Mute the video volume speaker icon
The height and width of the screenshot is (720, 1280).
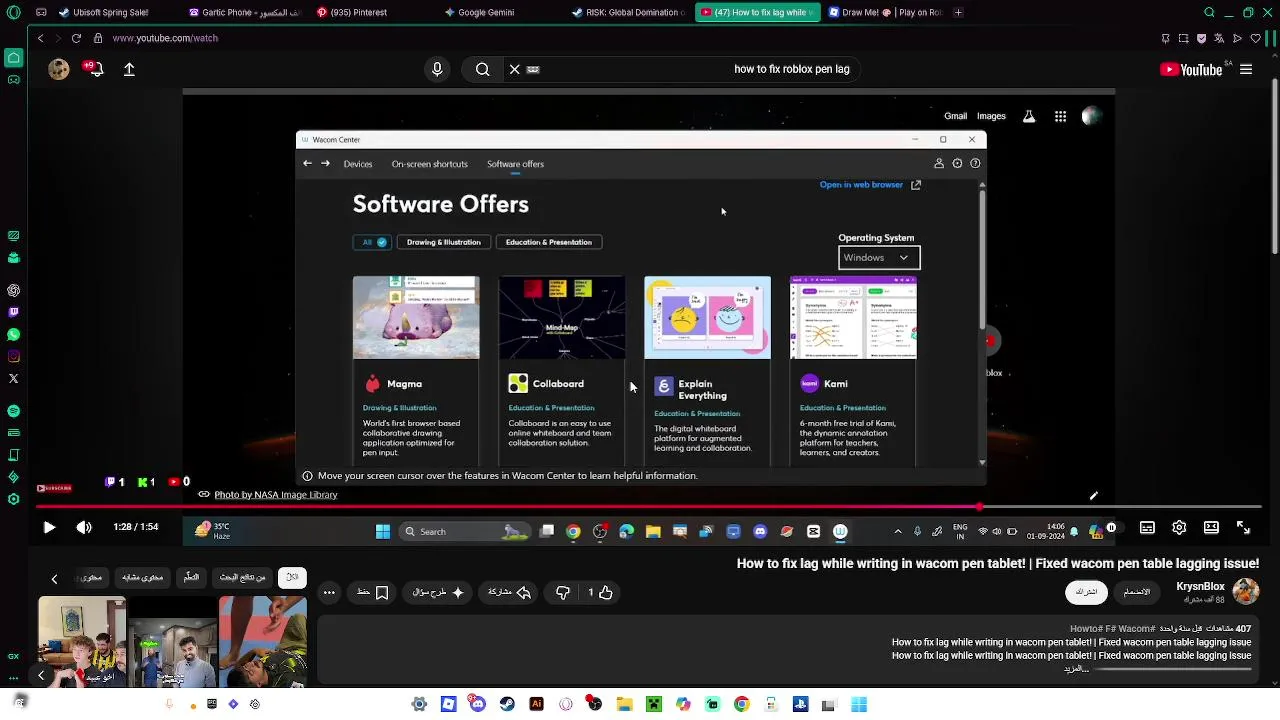click(x=84, y=528)
